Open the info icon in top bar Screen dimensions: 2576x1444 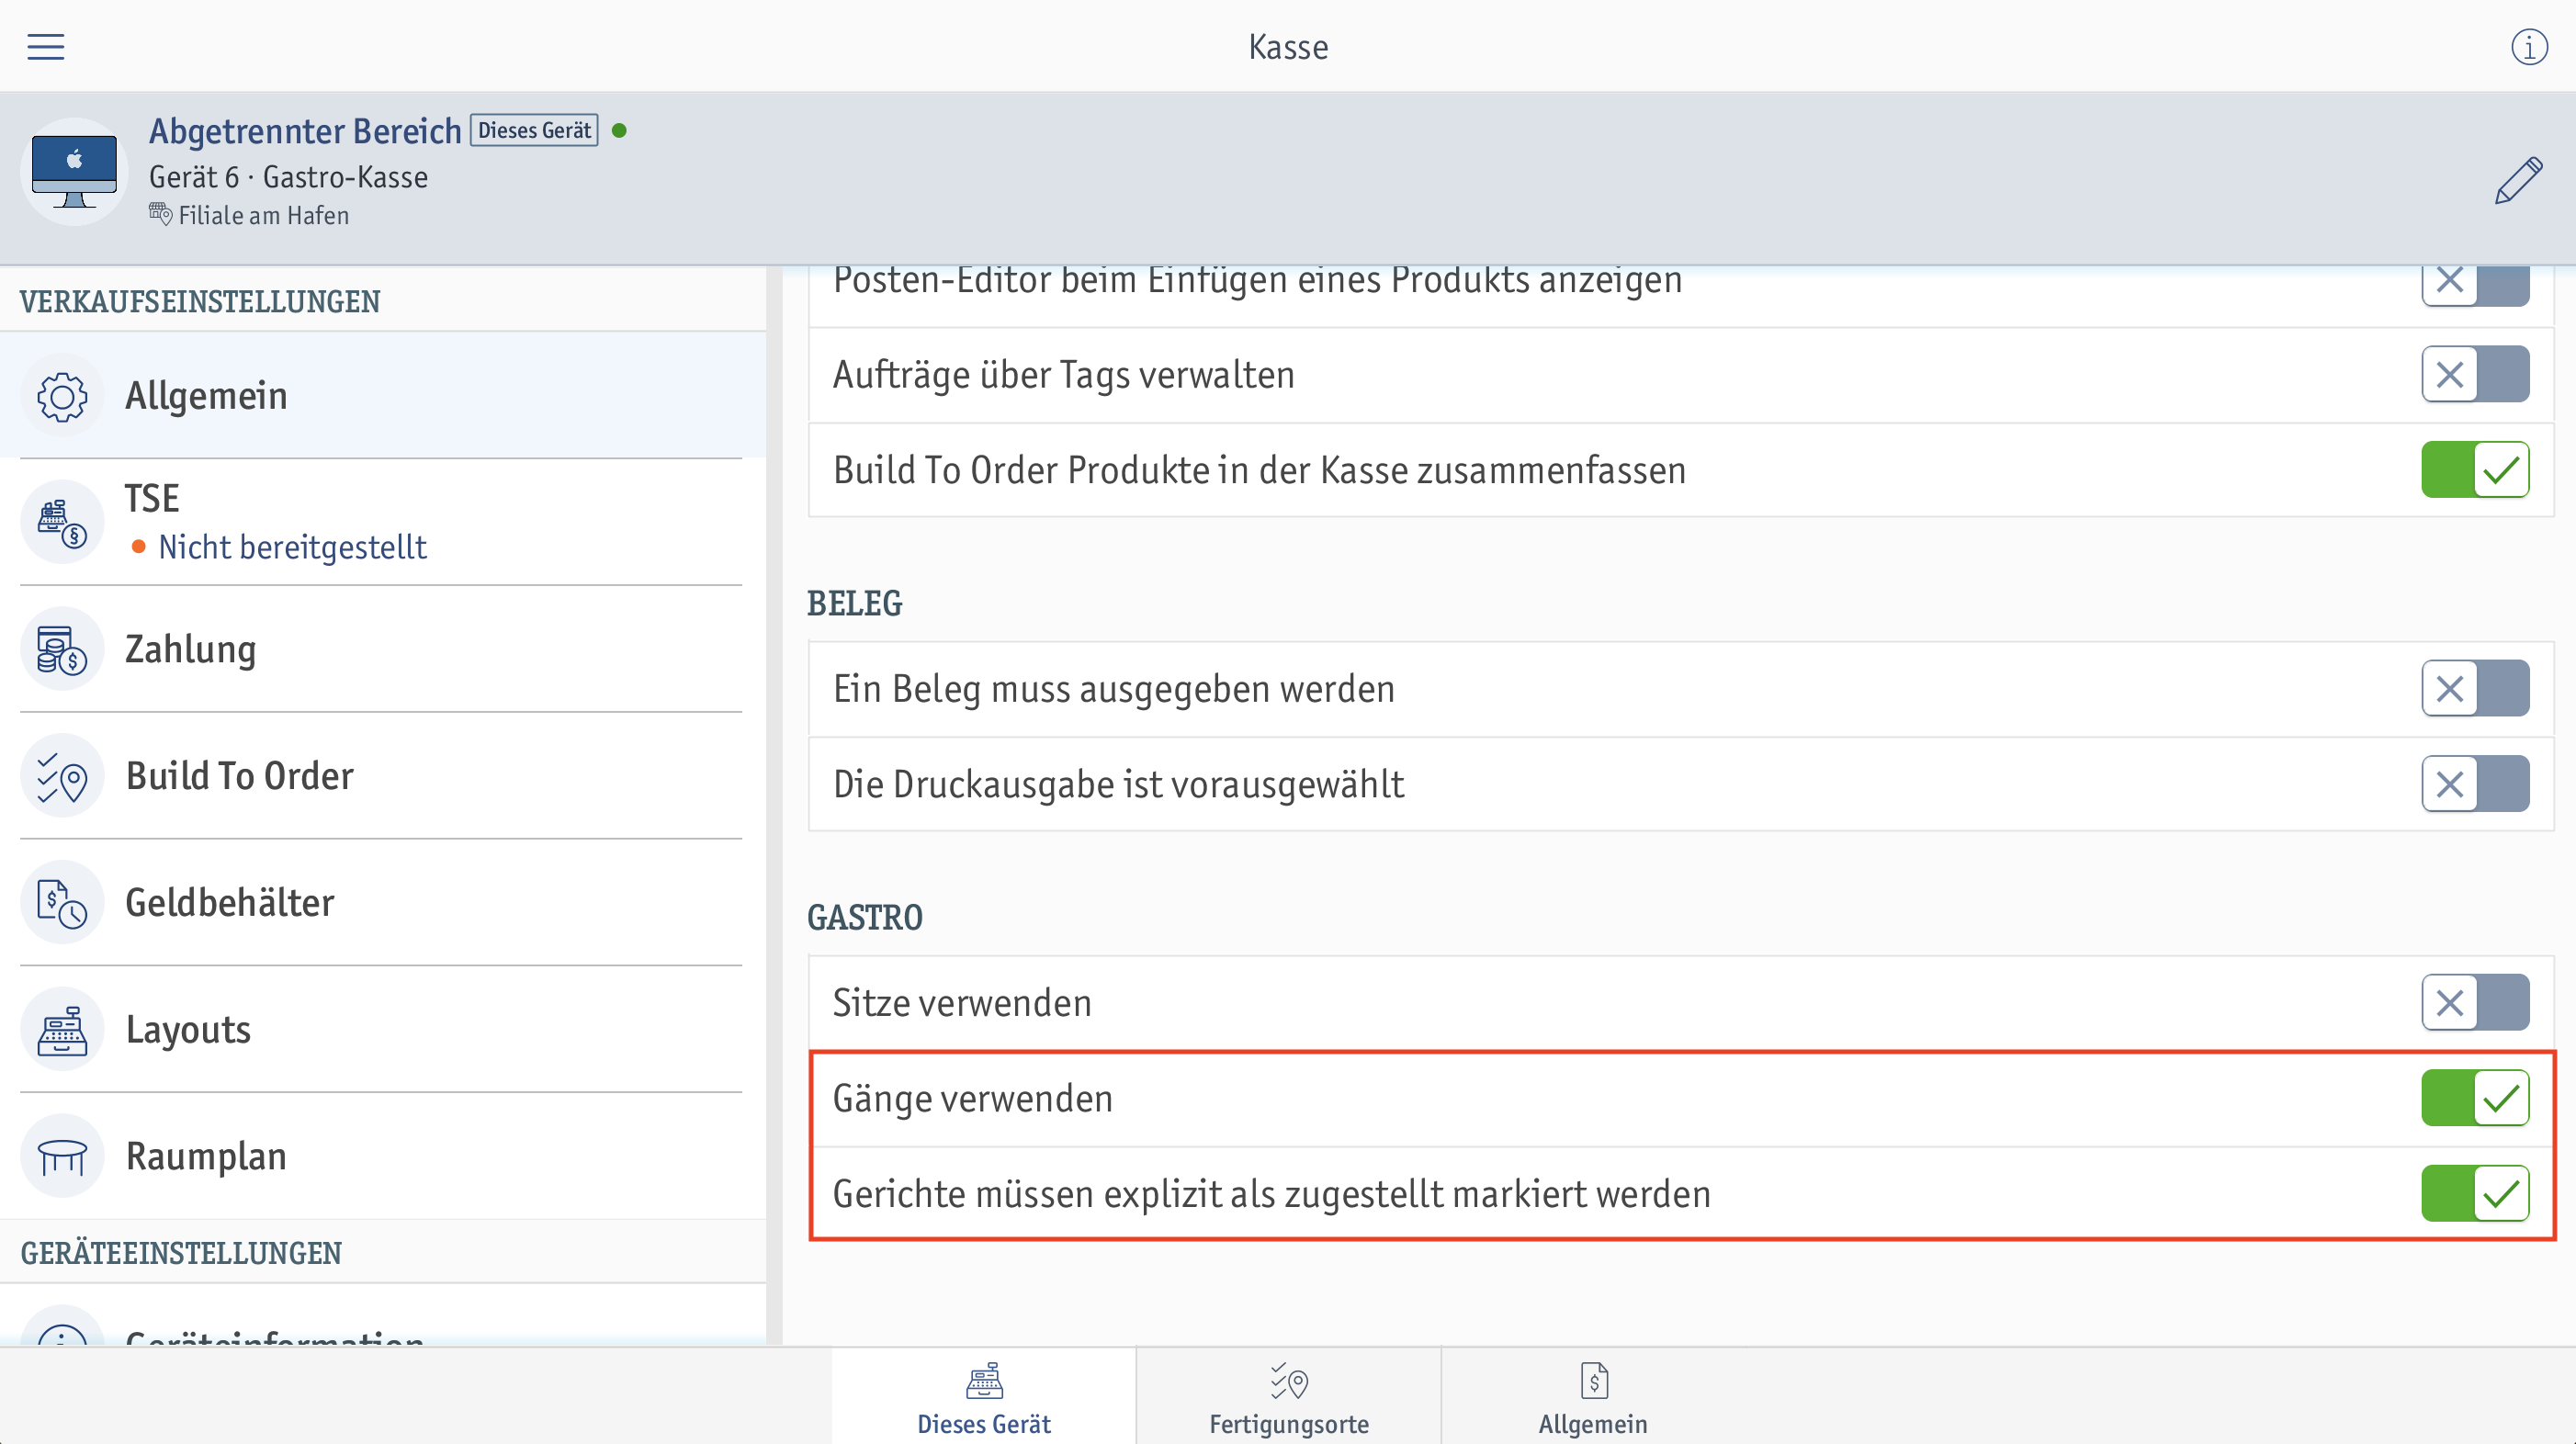2529,46
